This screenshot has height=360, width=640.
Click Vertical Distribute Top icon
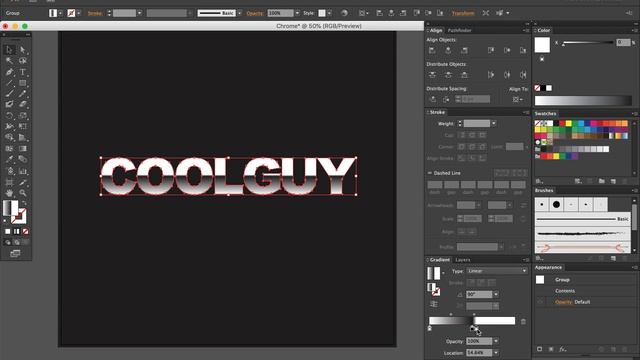[432, 75]
